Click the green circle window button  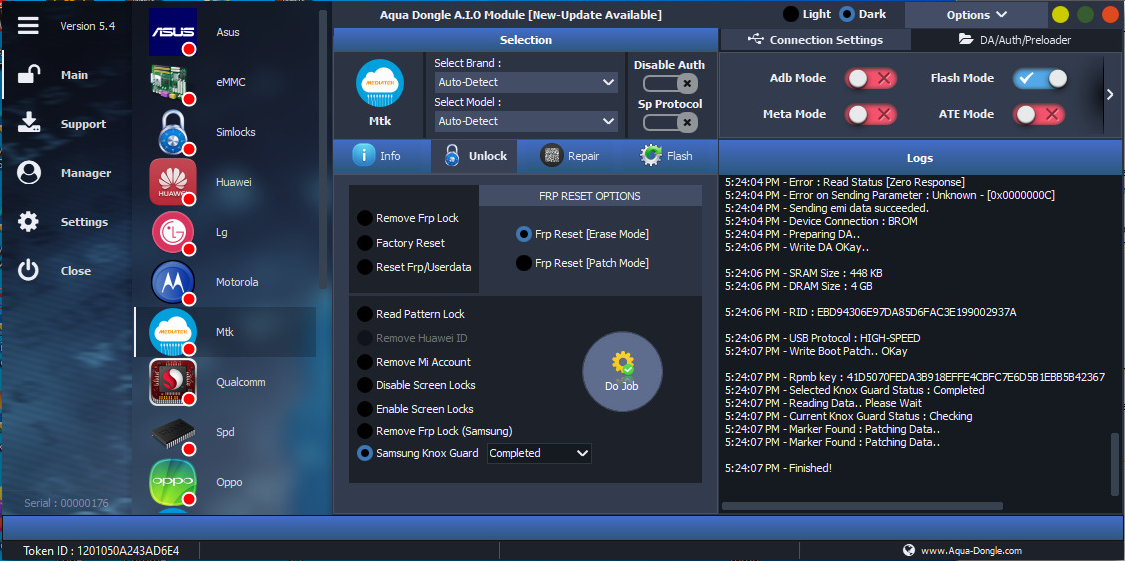(x=1086, y=14)
